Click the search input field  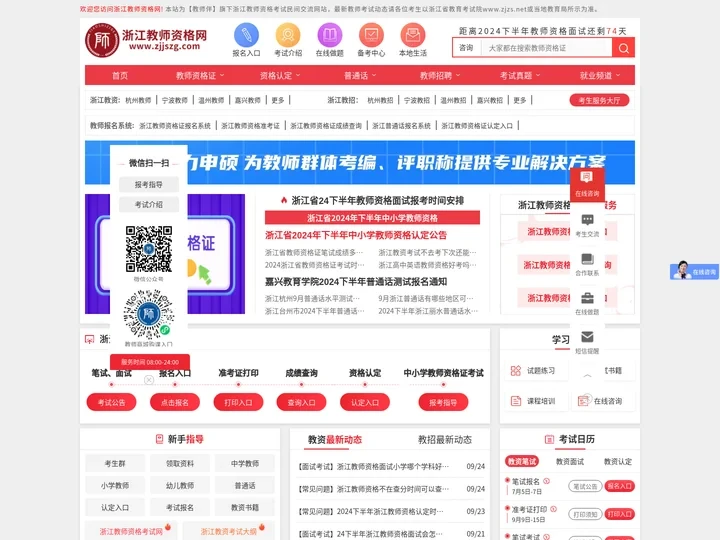[x=546, y=48]
